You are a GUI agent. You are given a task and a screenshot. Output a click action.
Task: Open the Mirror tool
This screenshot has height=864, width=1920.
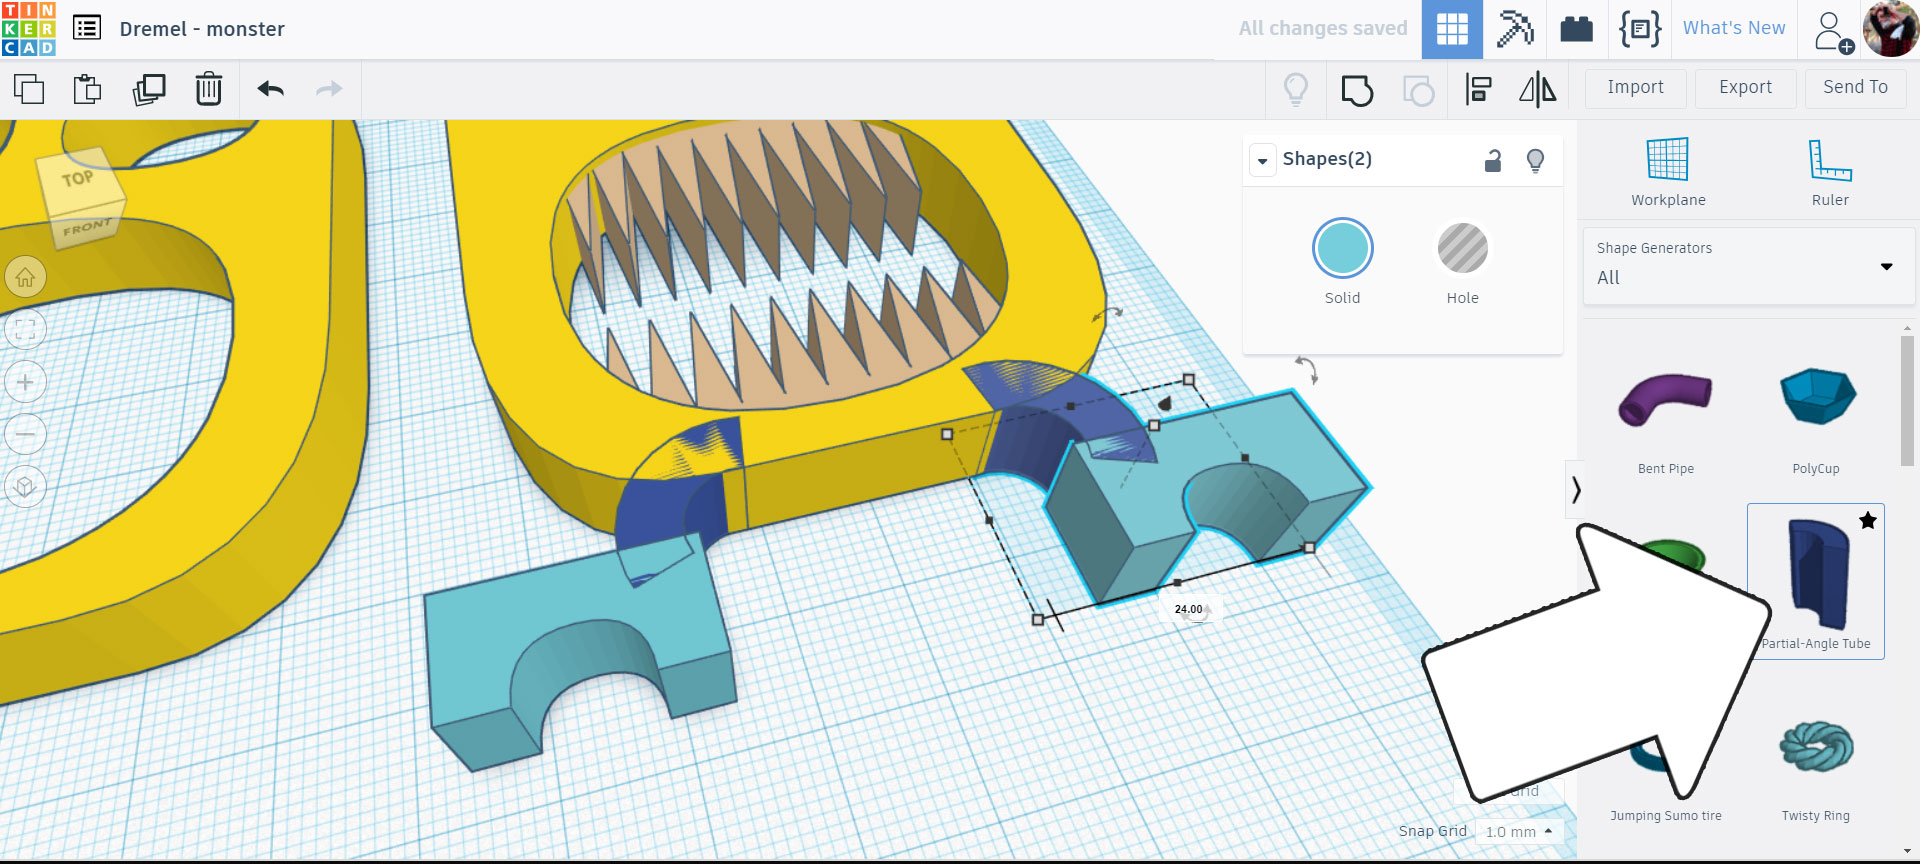[x=1538, y=89]
